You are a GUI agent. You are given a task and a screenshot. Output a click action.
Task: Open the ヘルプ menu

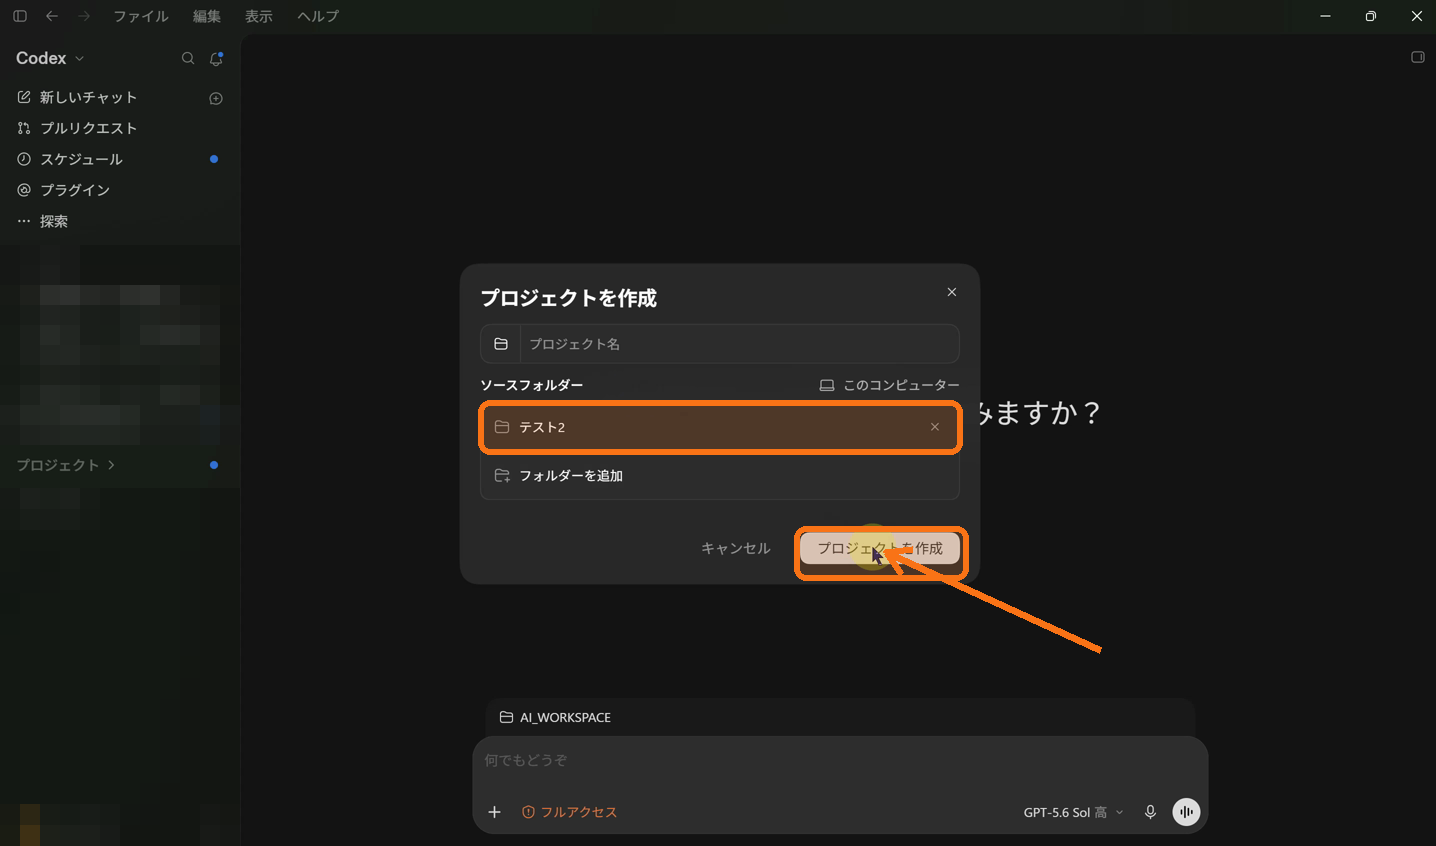pyautogui.click(x=318, y=16)
